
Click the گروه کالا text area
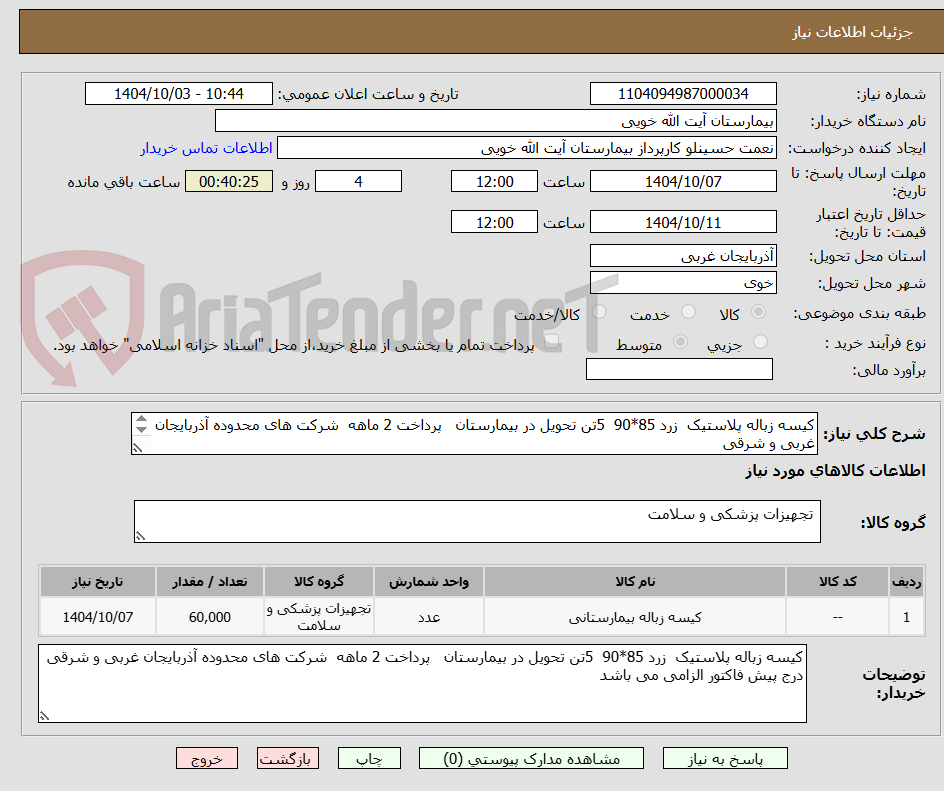[477, 521]
